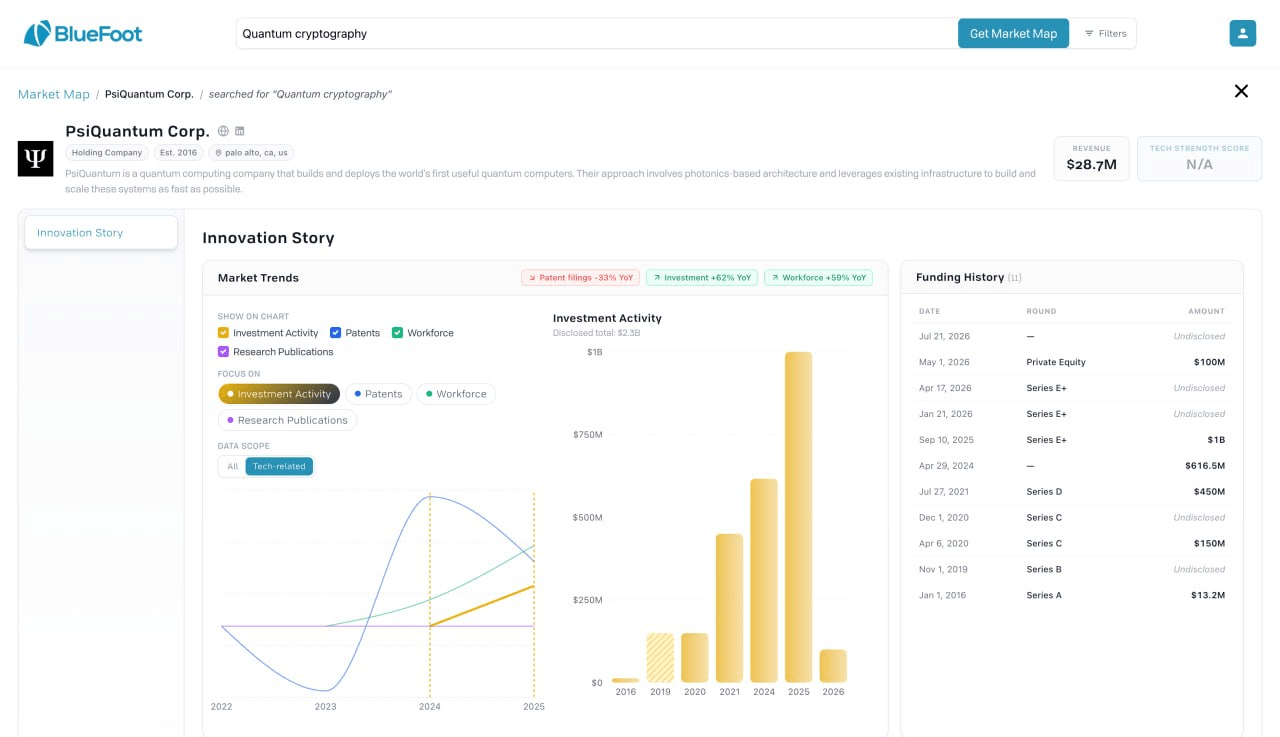Open the Filters options
1280x737 pixels.
1105,33
